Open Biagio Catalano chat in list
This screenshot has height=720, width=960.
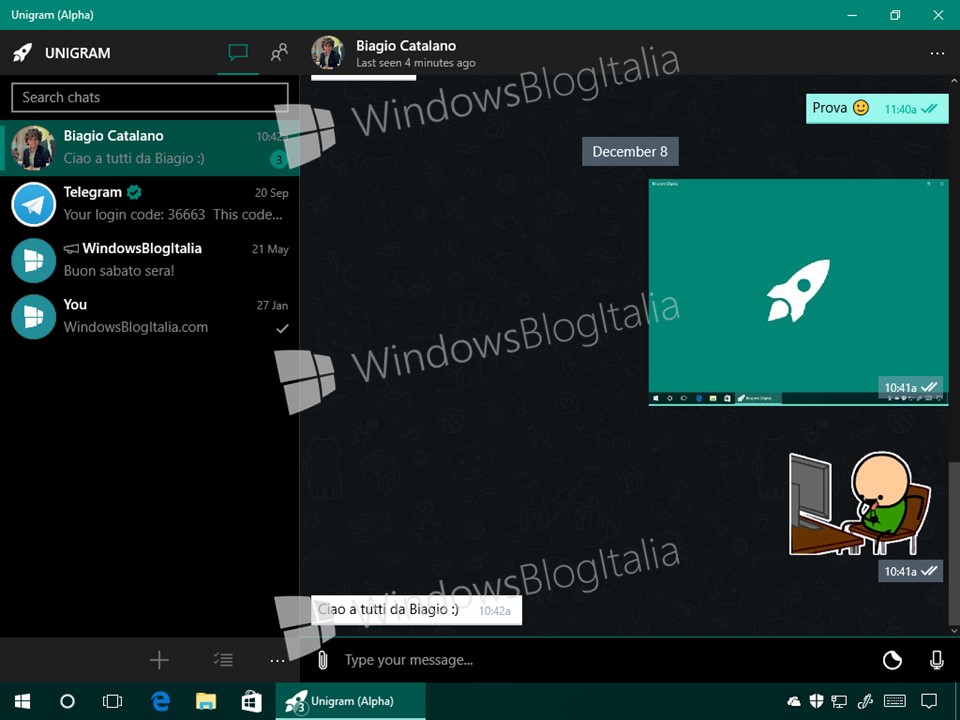coord(150,148)
